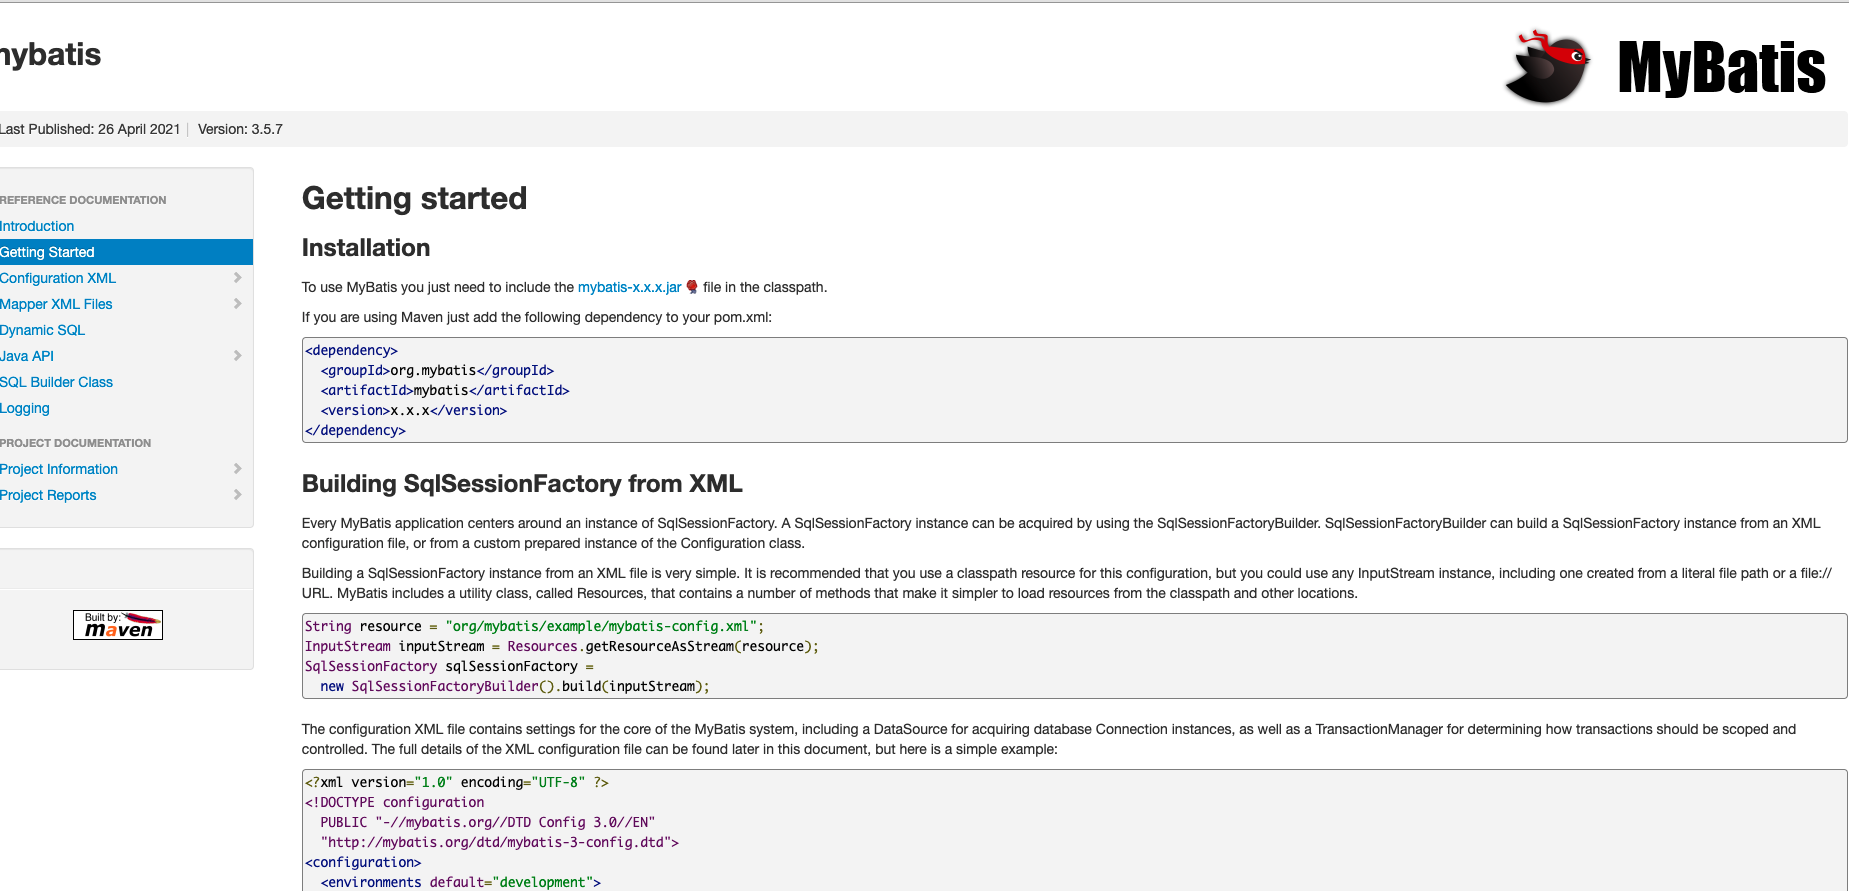Click the mybatis-3-config.dtd URL line
The image size is (1849, 891).
click(x=500, y=842)
